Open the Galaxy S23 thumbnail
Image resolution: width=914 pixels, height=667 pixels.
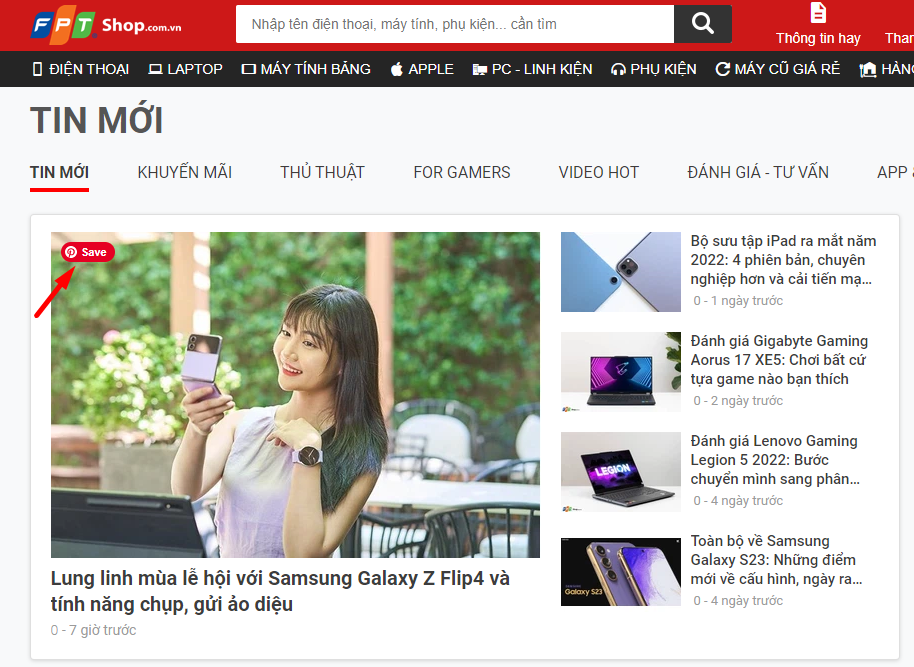[x=621, y=572]
